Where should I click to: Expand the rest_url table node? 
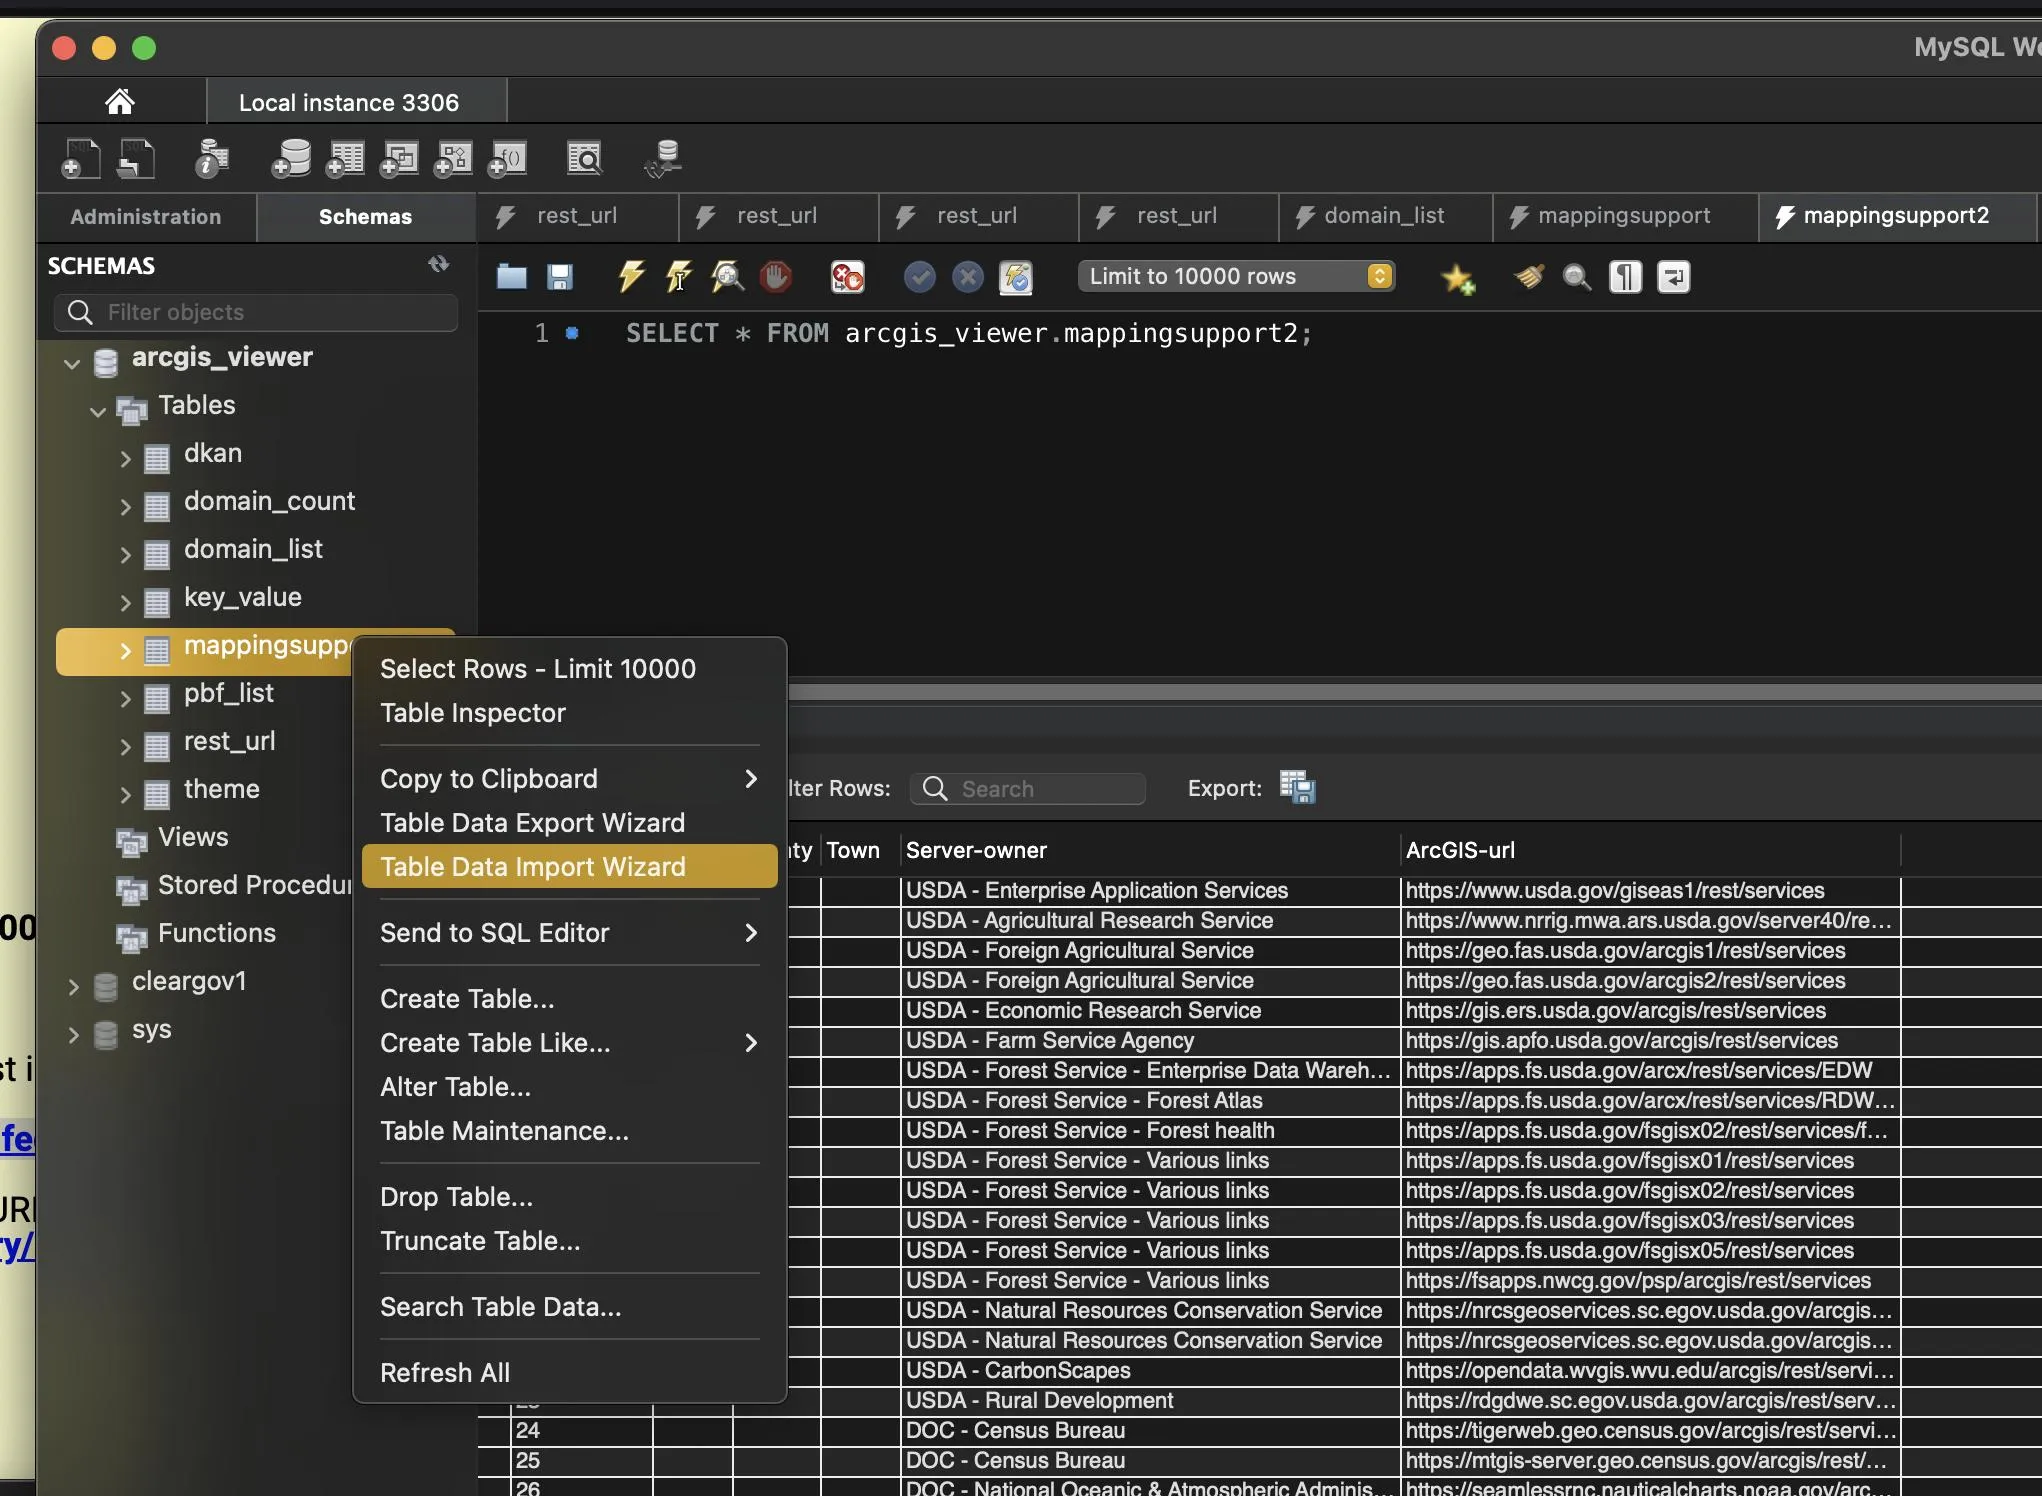pos(125,746)
